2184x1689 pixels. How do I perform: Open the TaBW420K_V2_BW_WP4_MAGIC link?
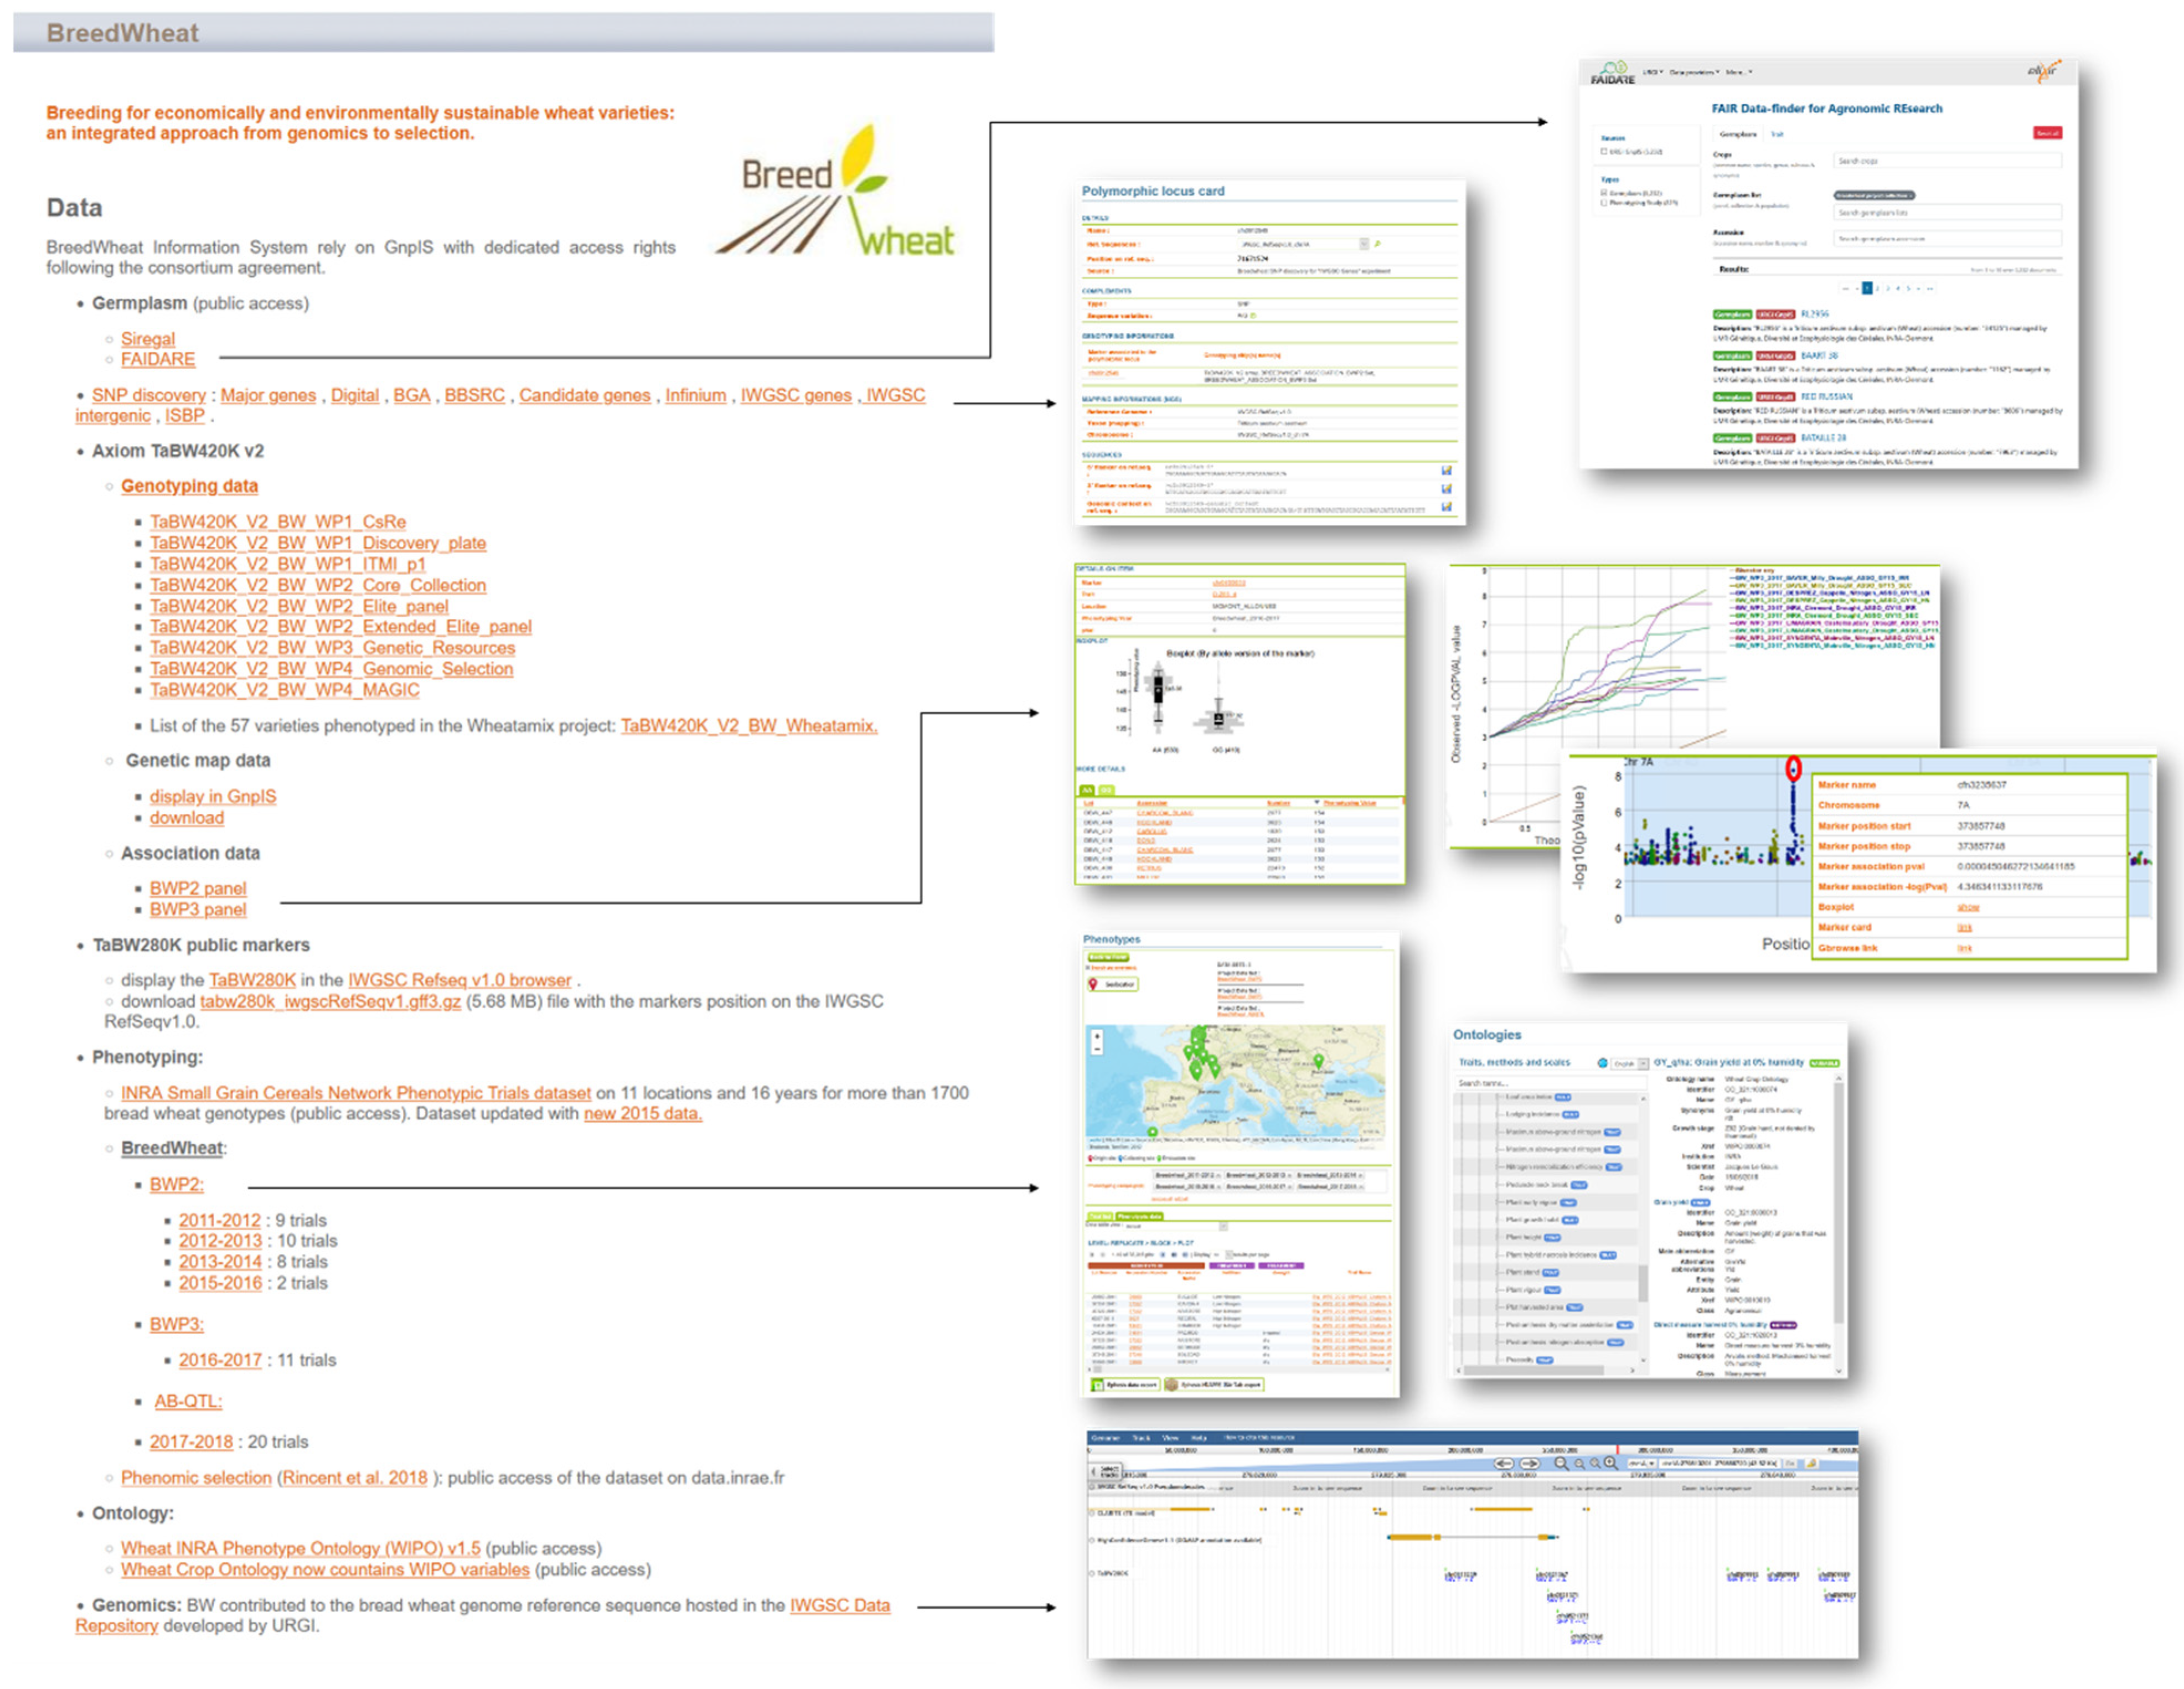(285, 690)
